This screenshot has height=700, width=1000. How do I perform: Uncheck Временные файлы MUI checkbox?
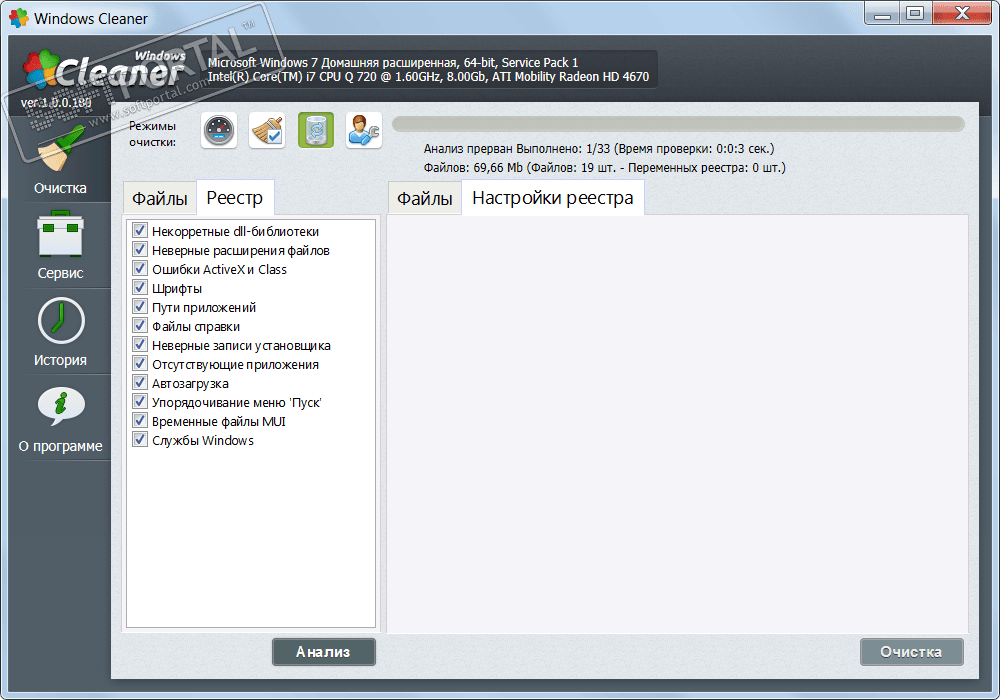click(x=140, y=420)
